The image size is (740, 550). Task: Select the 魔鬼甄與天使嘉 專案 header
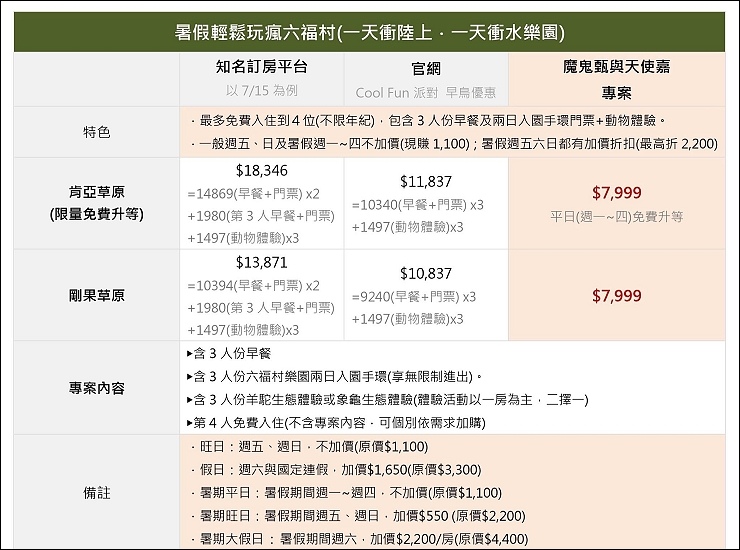(x=616, y=79)
